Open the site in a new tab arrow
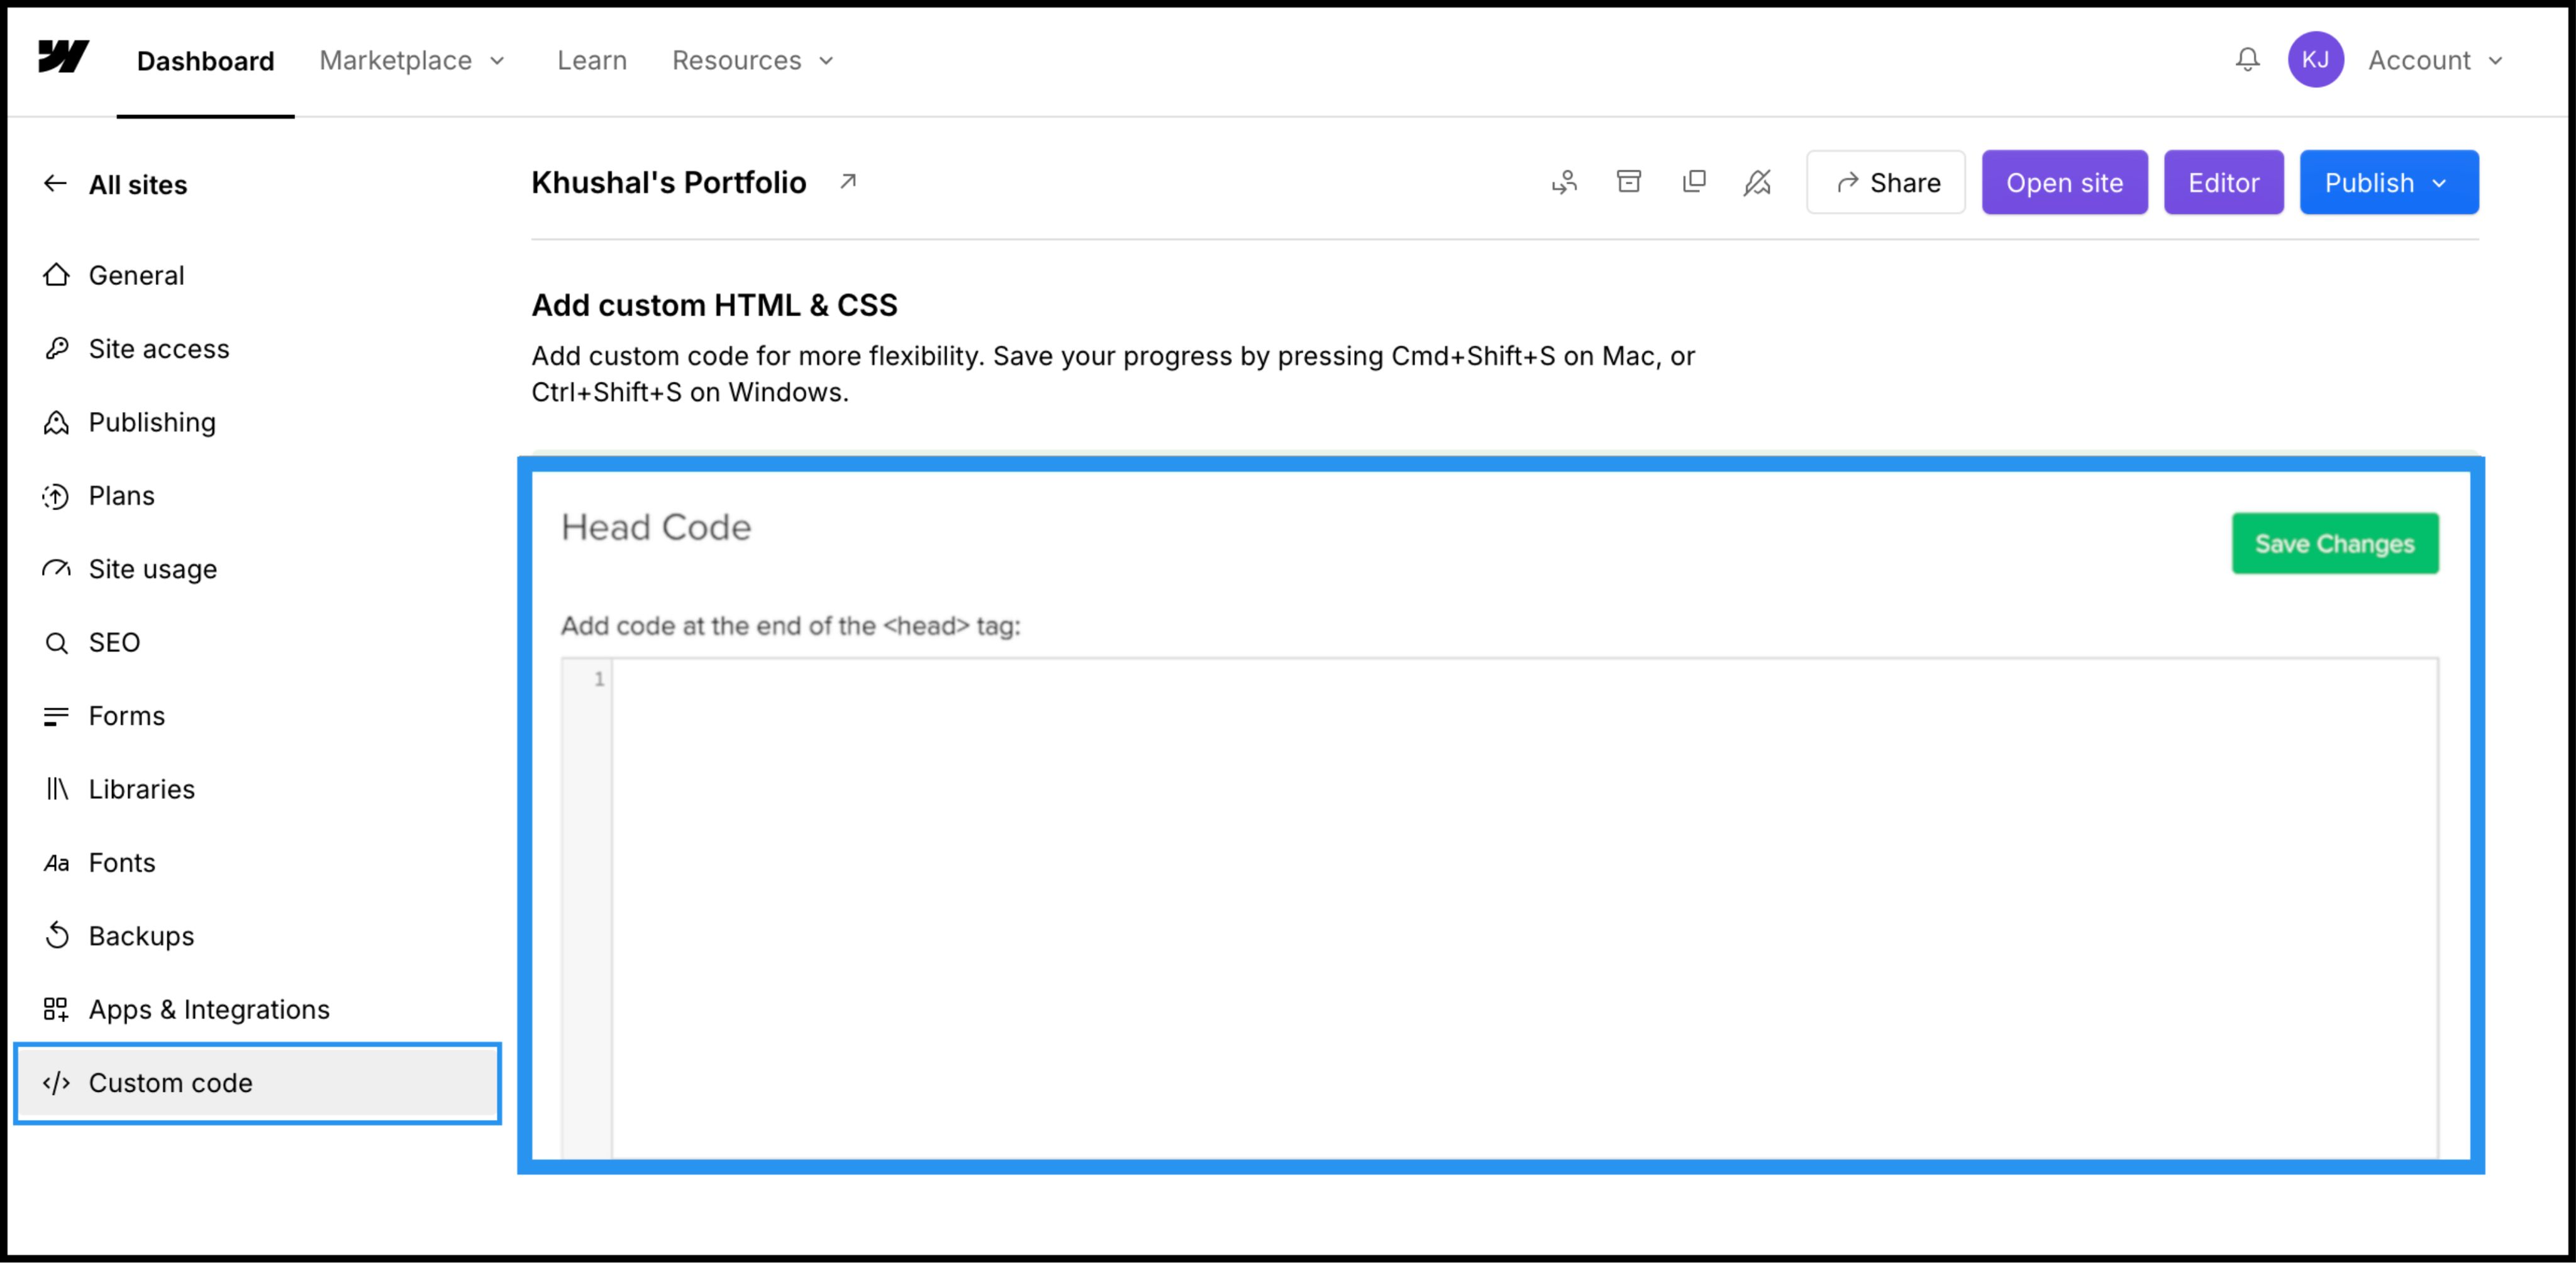2576x1263 pixels. point(847,182)
